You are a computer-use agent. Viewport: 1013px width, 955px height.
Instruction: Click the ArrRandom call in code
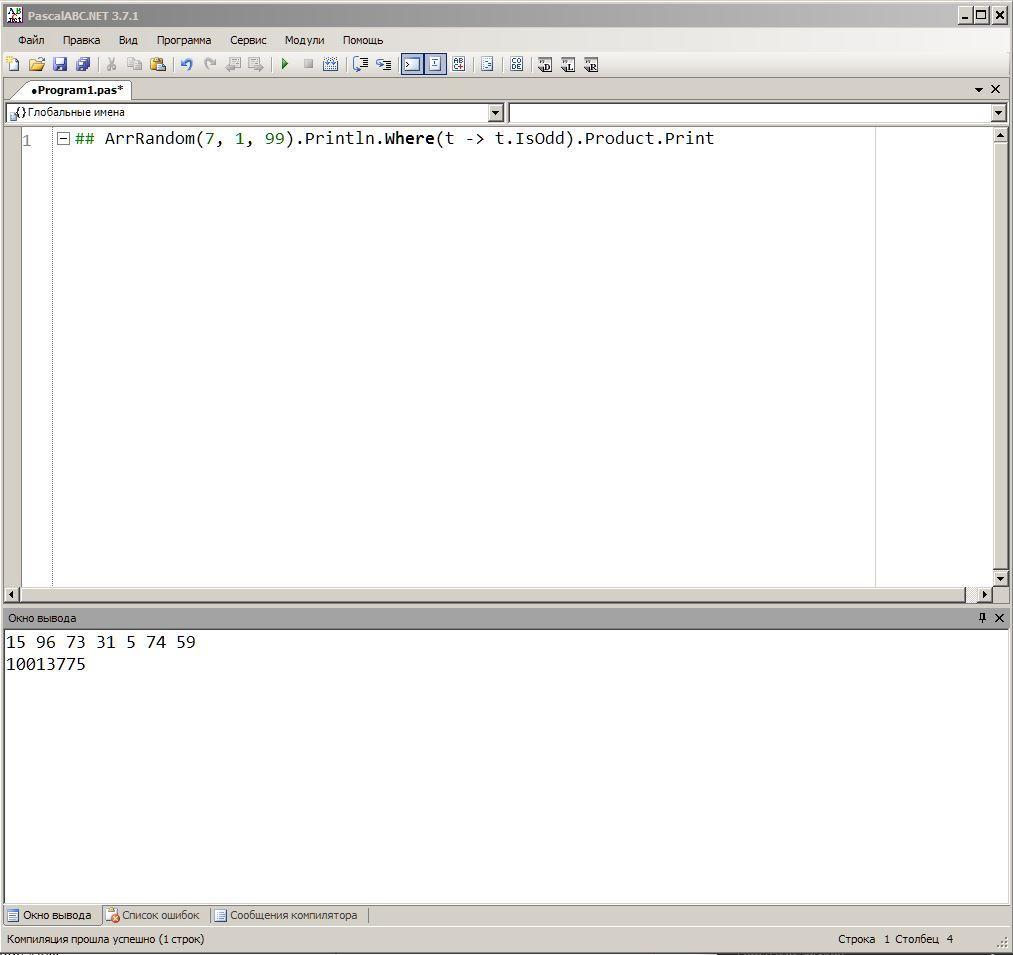pos(150,138)
